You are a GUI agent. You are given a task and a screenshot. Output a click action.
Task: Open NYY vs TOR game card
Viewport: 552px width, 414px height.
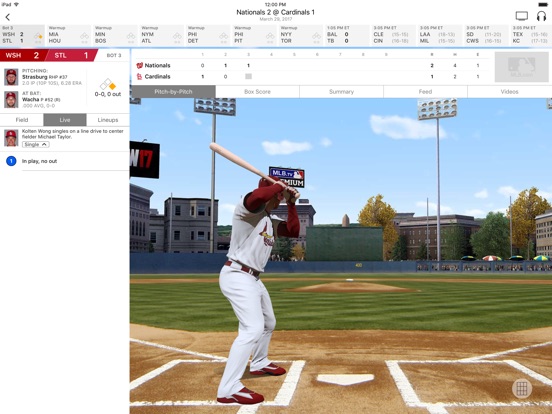(301, 36)
